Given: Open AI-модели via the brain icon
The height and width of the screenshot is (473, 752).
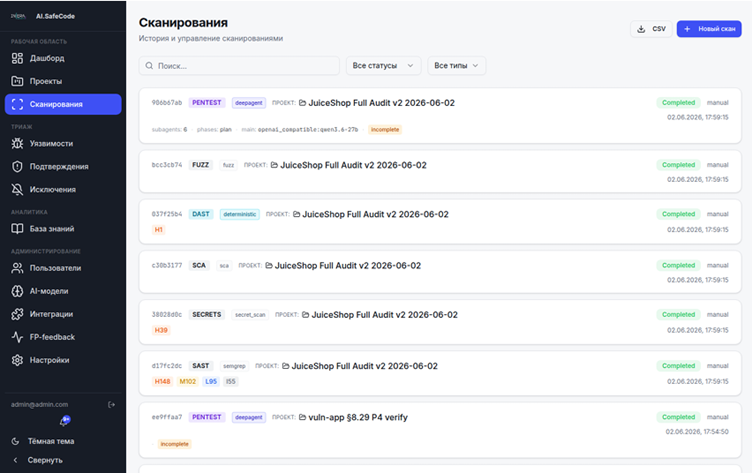Looking at the screenshot, I should (17, 291).
